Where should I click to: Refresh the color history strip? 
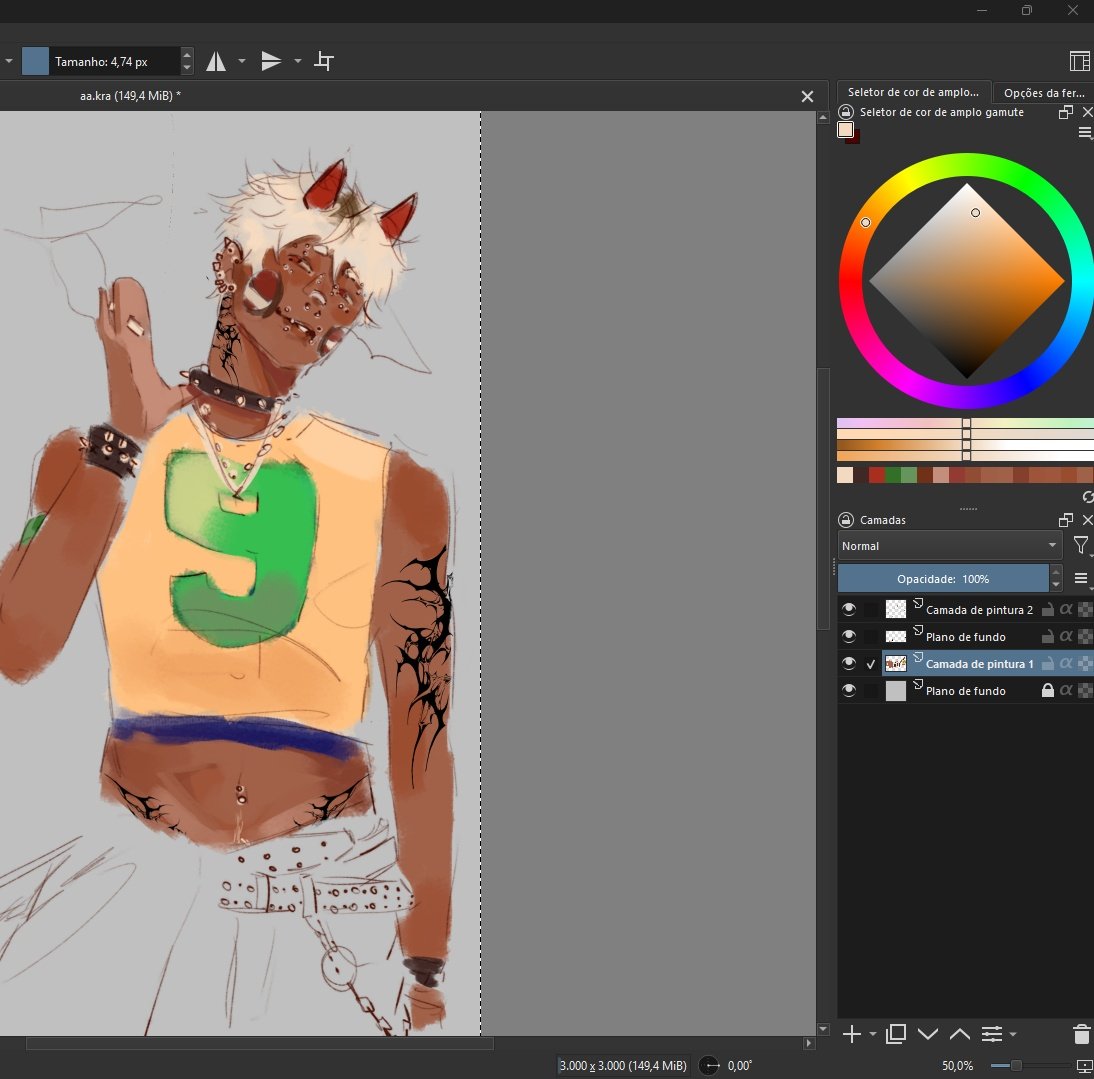(x=1087, y=497)
